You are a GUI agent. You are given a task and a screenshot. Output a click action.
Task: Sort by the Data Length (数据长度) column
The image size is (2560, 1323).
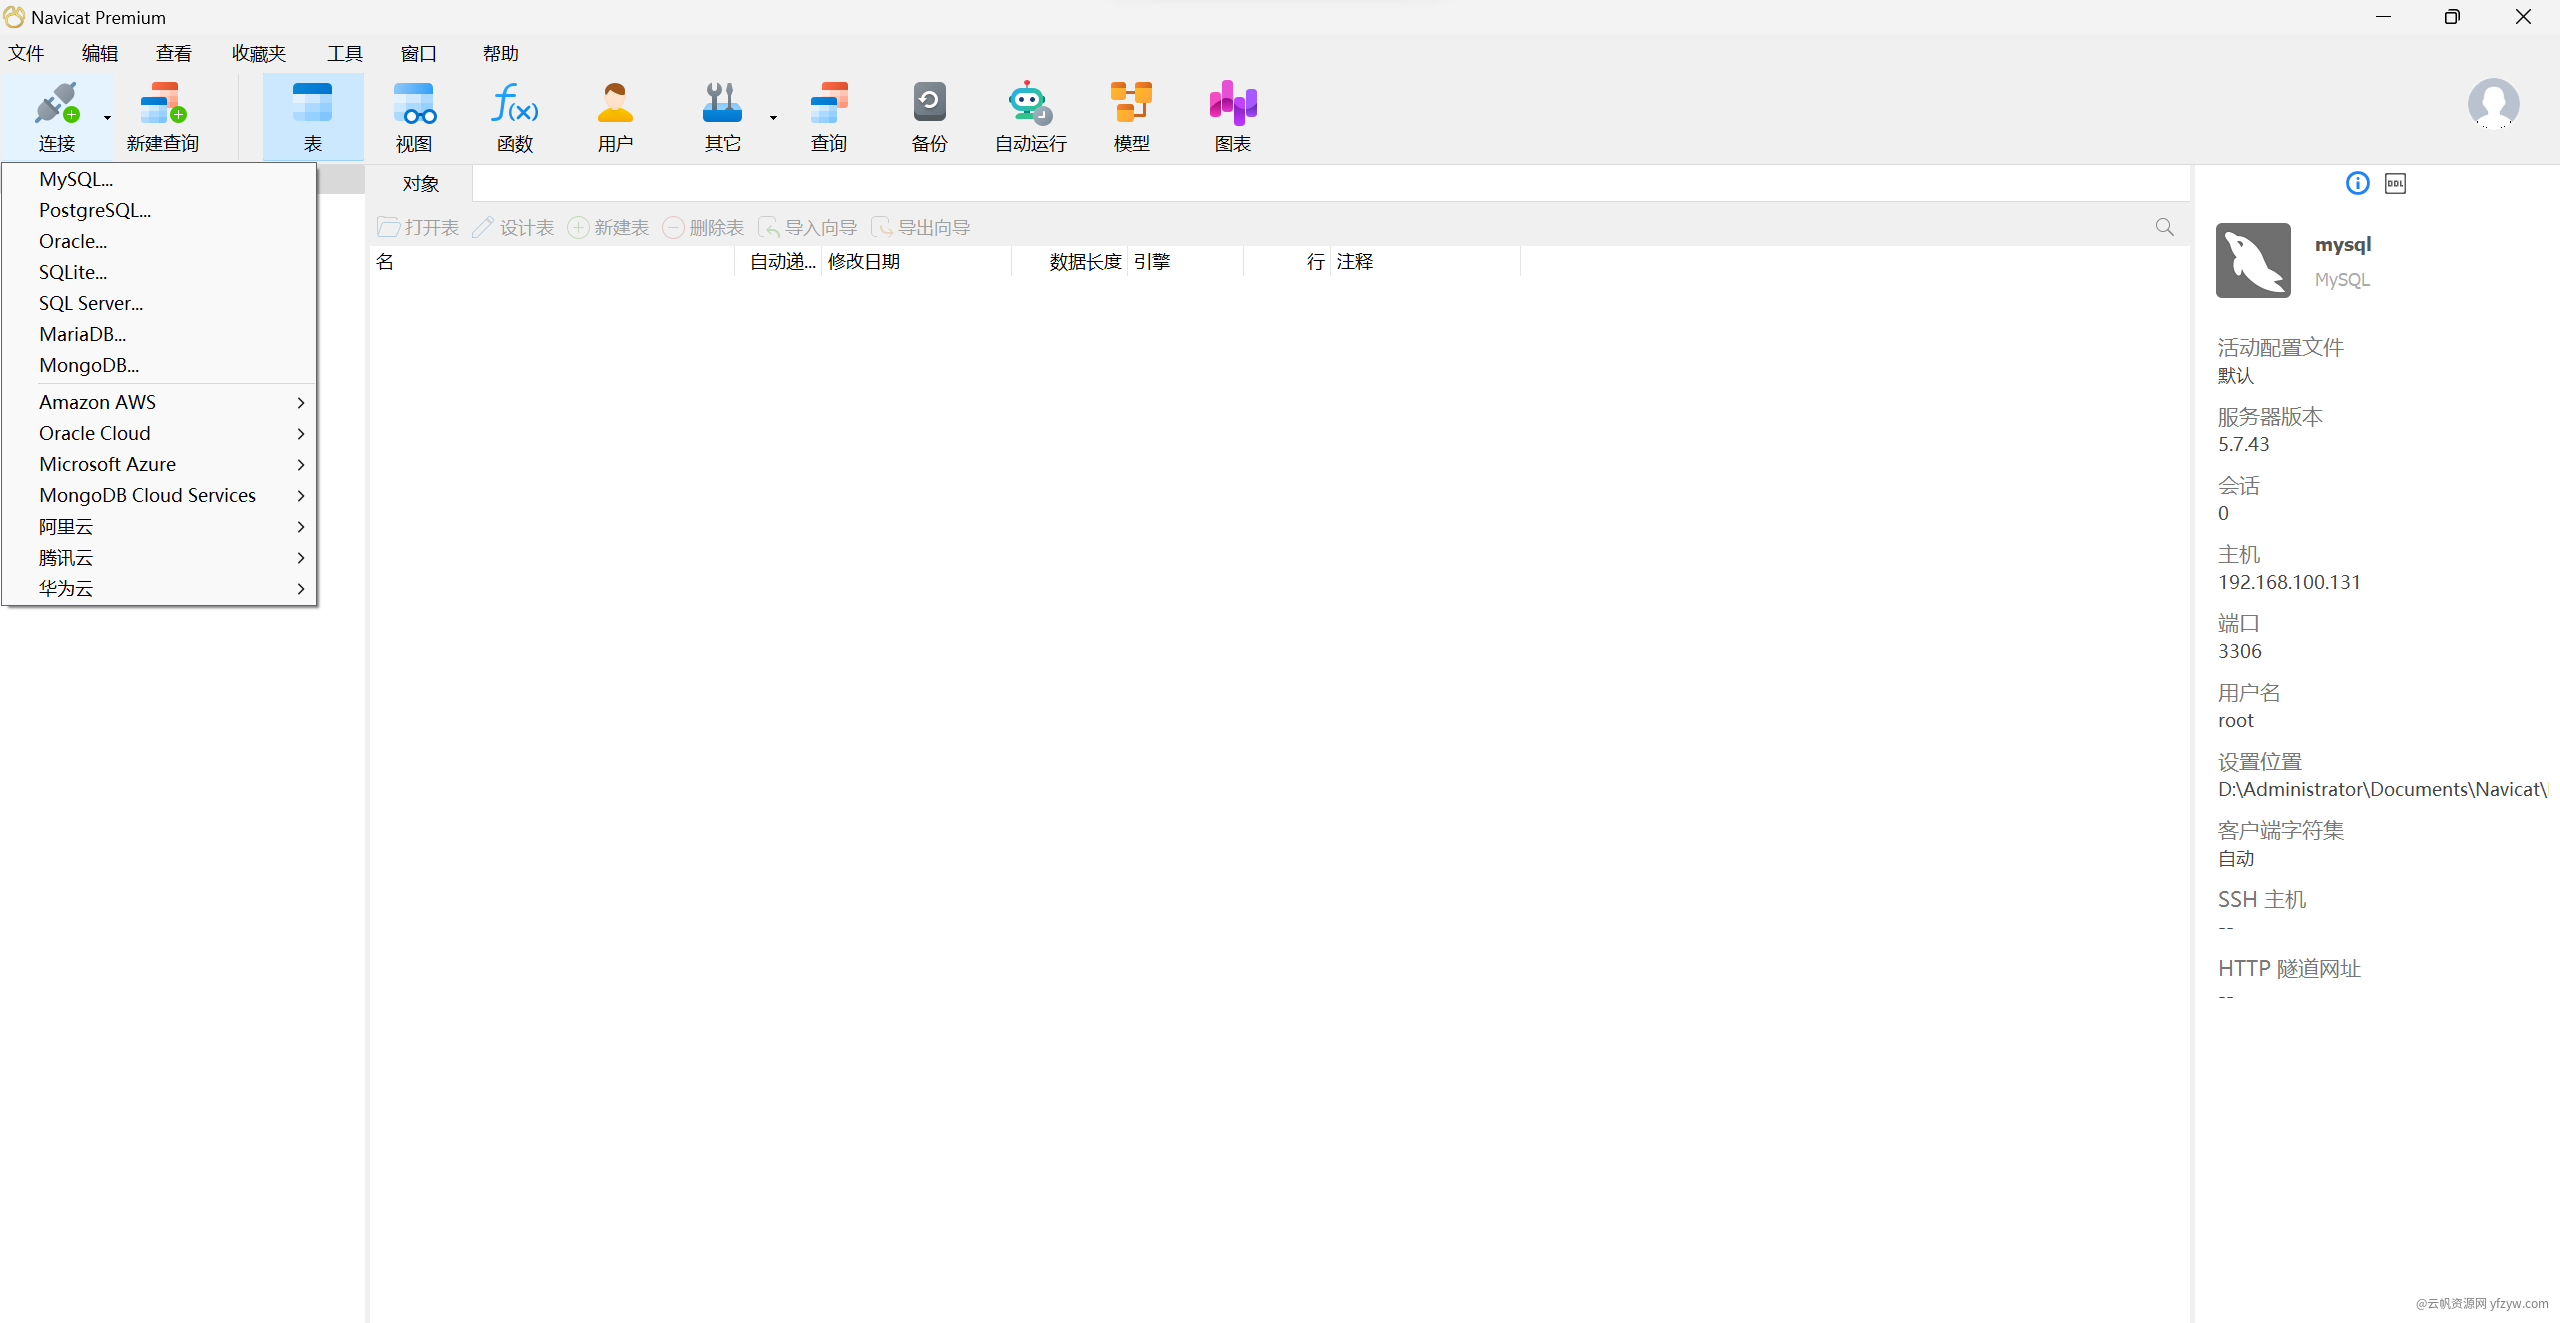point(1069,261)
